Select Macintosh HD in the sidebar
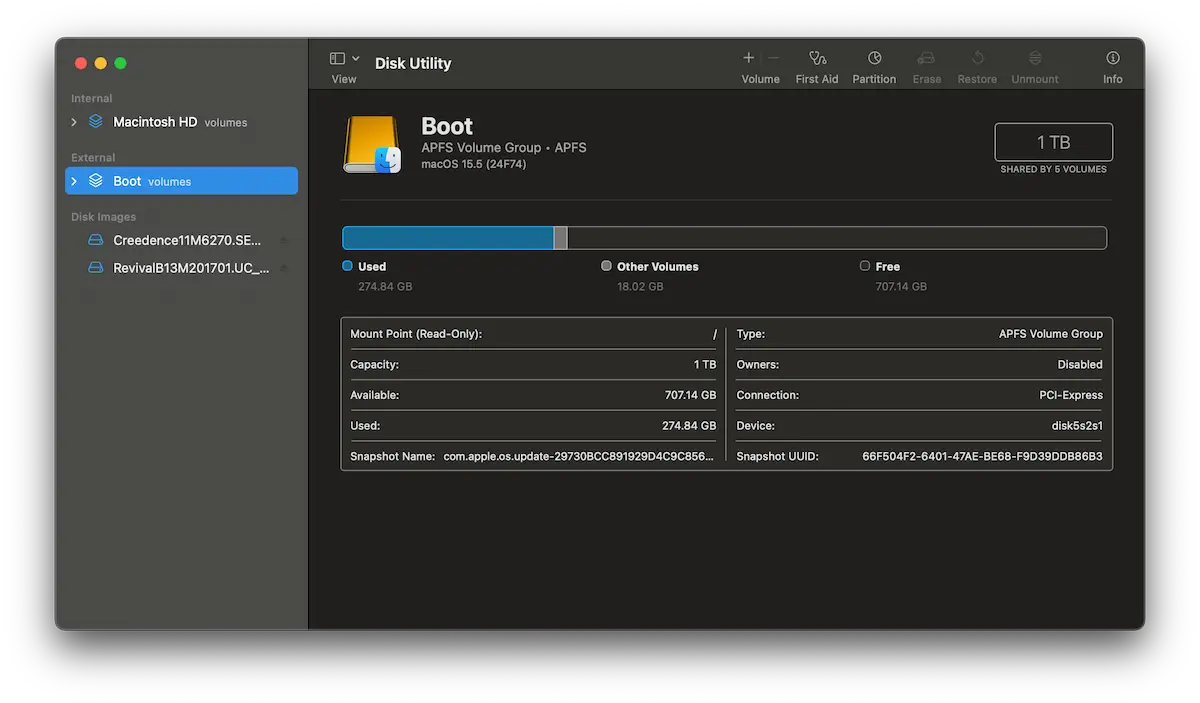This screenshot has width=1200, height=703. (x=155, y=122)
